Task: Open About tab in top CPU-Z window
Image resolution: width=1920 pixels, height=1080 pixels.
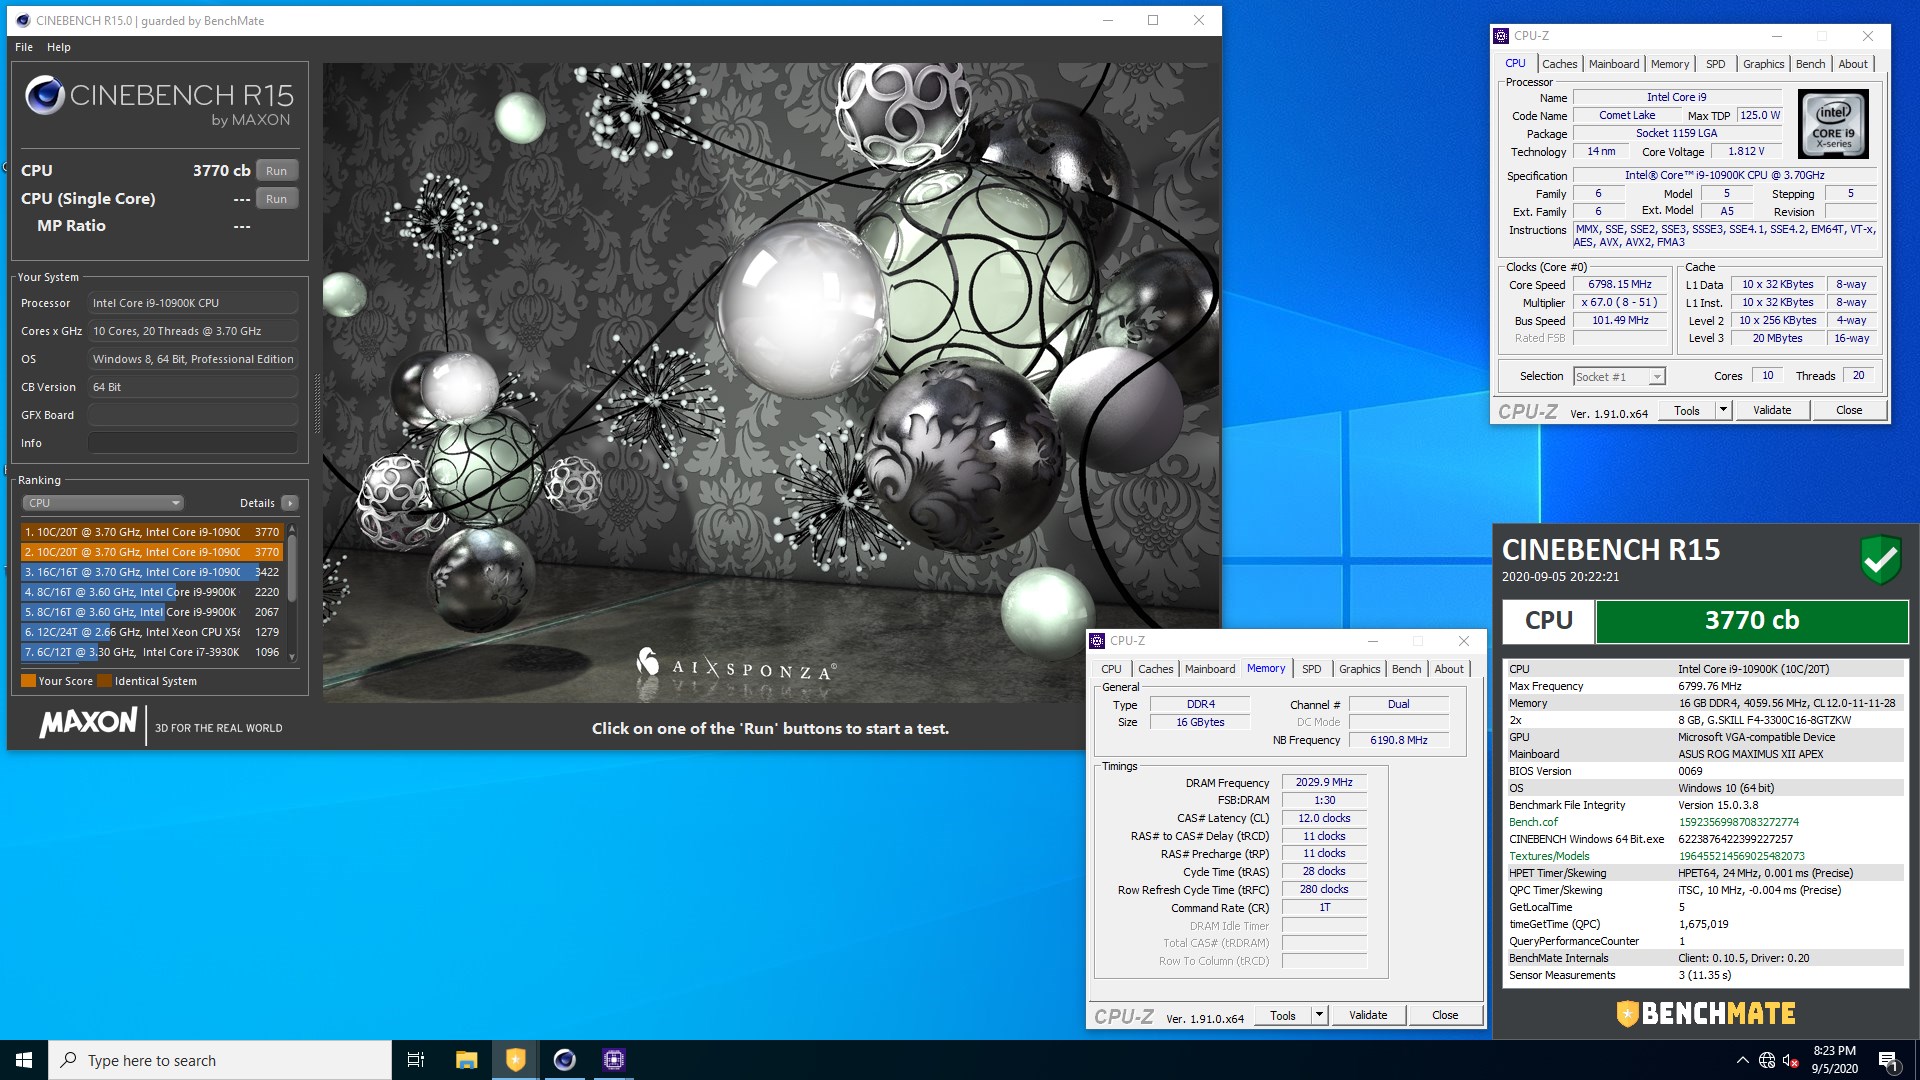Action: 1853,64
